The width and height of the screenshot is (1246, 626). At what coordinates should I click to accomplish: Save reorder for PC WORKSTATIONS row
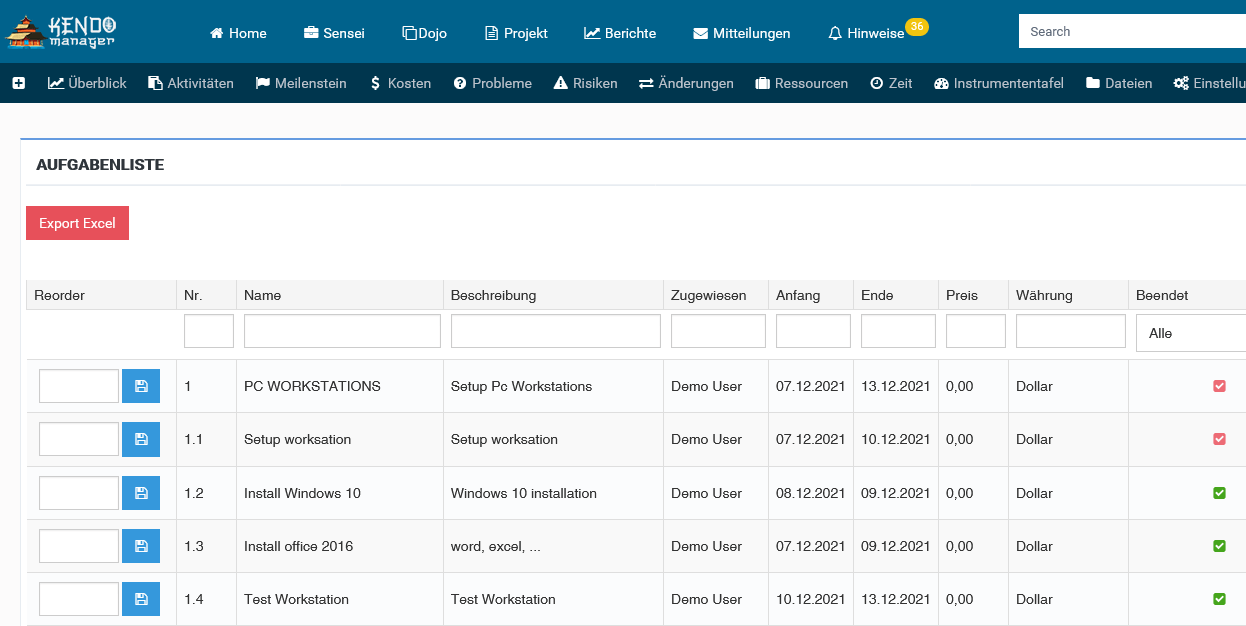[141, 386]
